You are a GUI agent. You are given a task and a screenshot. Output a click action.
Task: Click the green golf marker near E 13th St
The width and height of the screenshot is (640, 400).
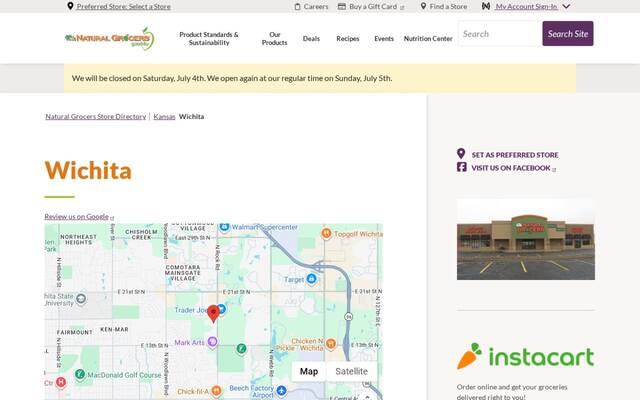click(x=242, y=349)
